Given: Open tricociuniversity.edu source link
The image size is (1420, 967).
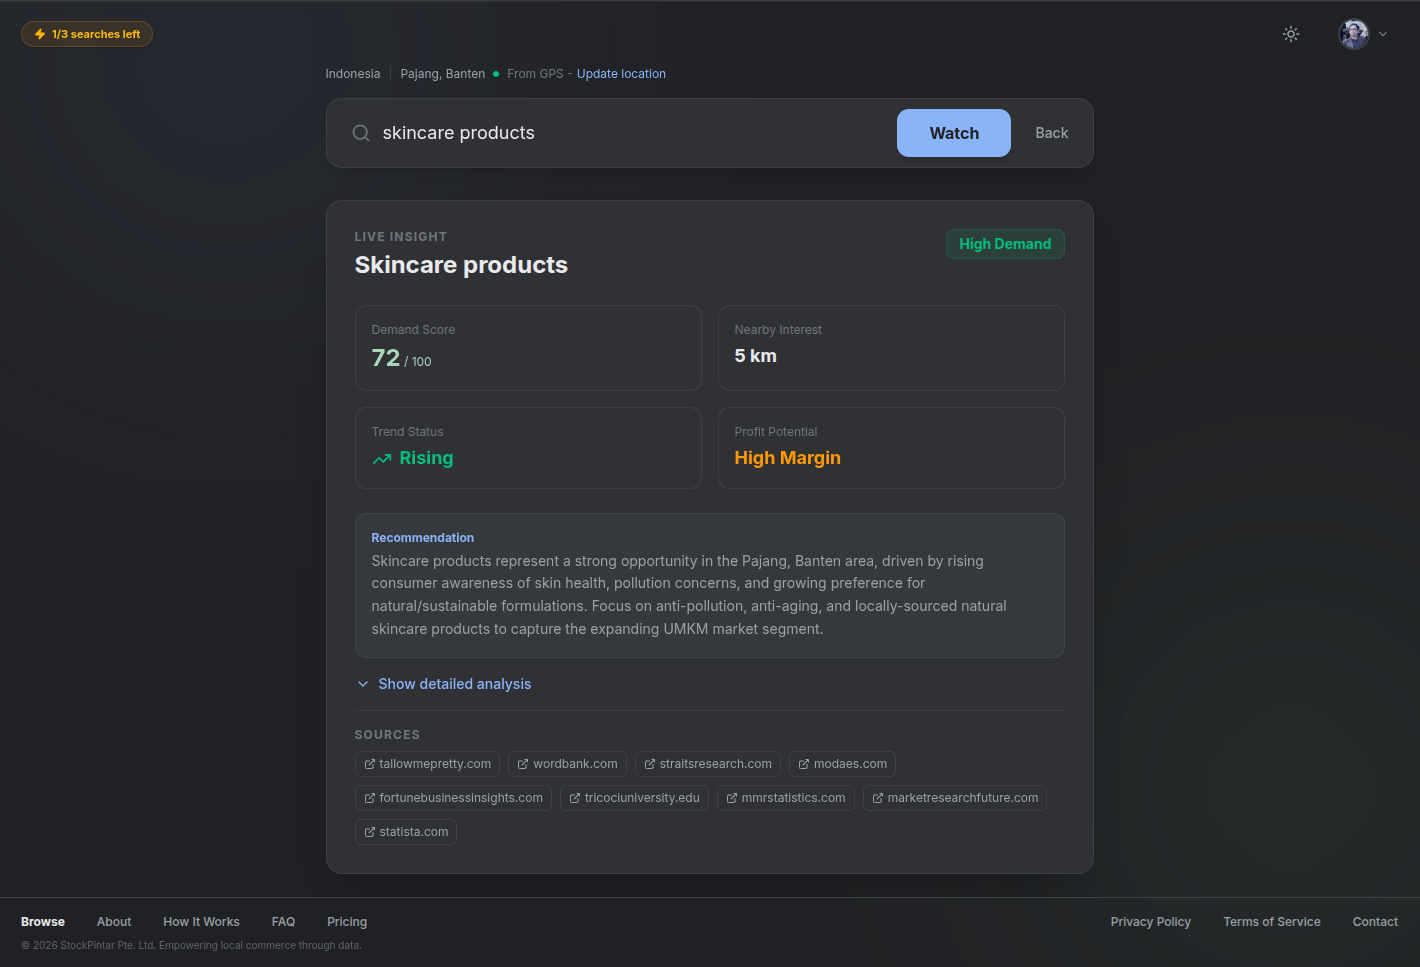Looking at the screenshot, I should click(634, 798).
